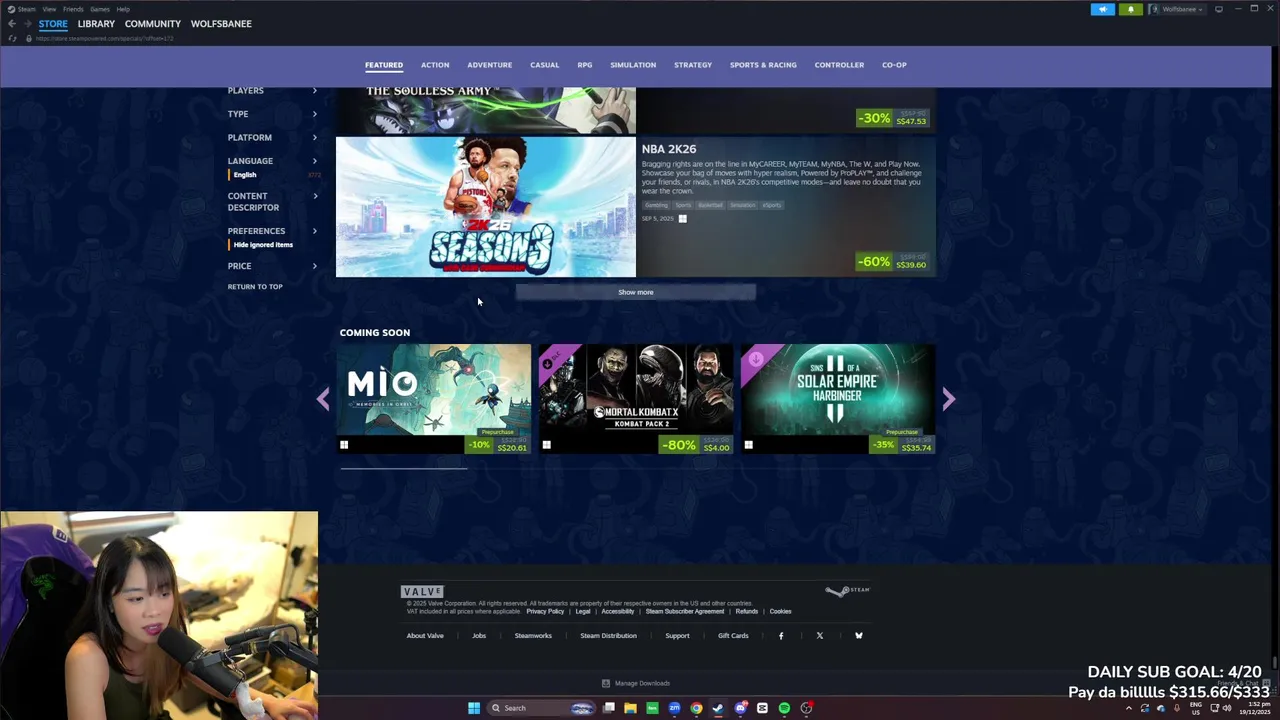1280x720 pixels.
Task: Click the Manage Downloads icon
Action: [x=606, y=683]
